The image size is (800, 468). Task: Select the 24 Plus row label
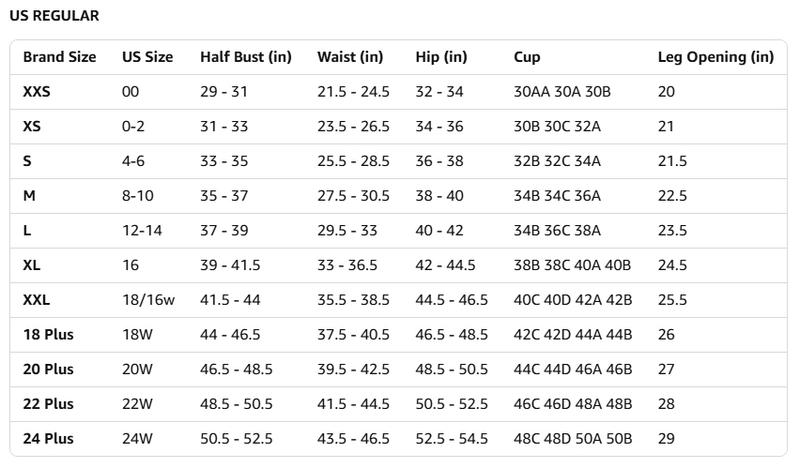(x=48, y=438)
